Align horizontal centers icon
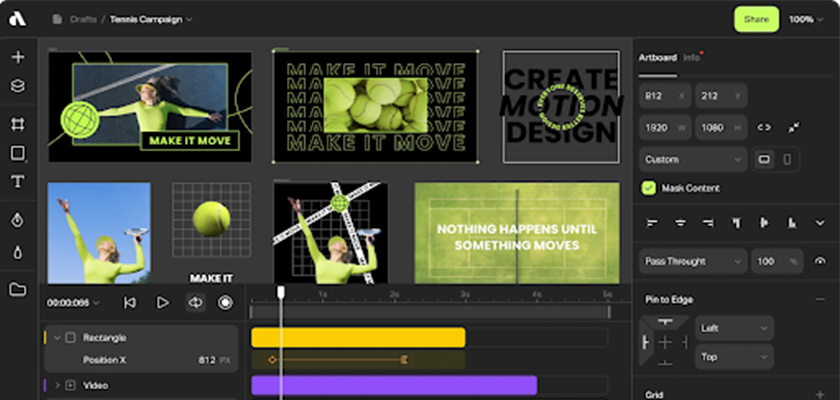This screenshot has height=400, width=840. [x=680, y=223]
